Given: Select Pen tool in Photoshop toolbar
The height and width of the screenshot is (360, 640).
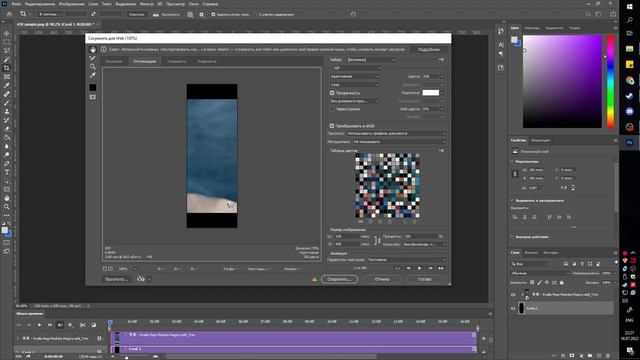Looking at the screenshot, I should click(x=7, y=163).
